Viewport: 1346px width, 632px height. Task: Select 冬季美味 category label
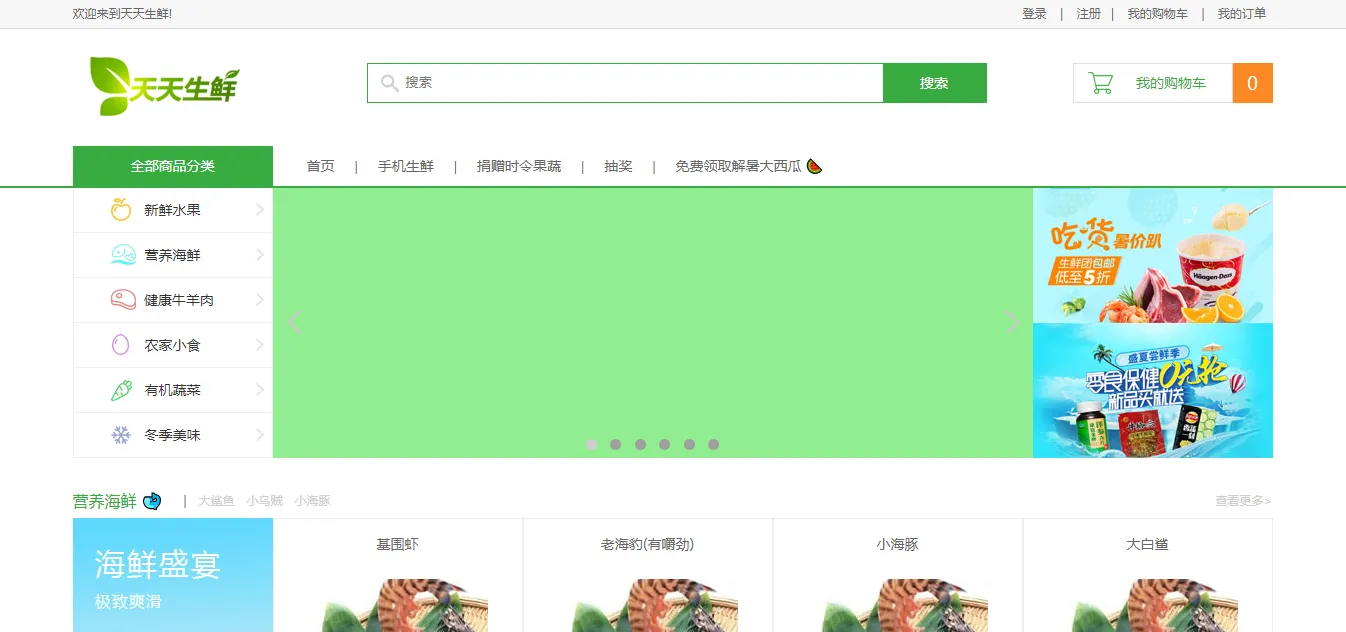pos(172,435)
